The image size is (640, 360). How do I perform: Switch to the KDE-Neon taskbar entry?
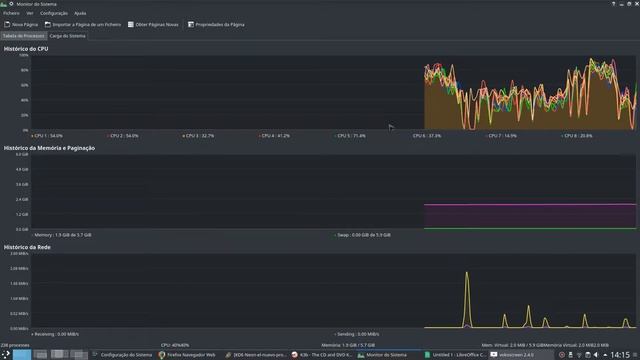[x=256, y=355]
